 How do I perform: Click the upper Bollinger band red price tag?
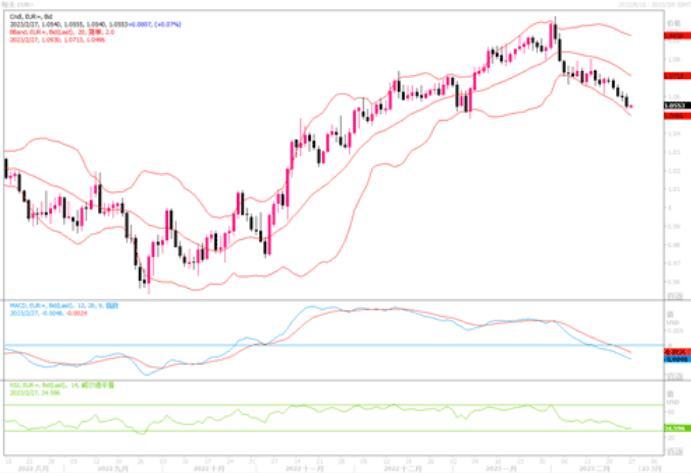pyautogui.click(x=673, y=34)
